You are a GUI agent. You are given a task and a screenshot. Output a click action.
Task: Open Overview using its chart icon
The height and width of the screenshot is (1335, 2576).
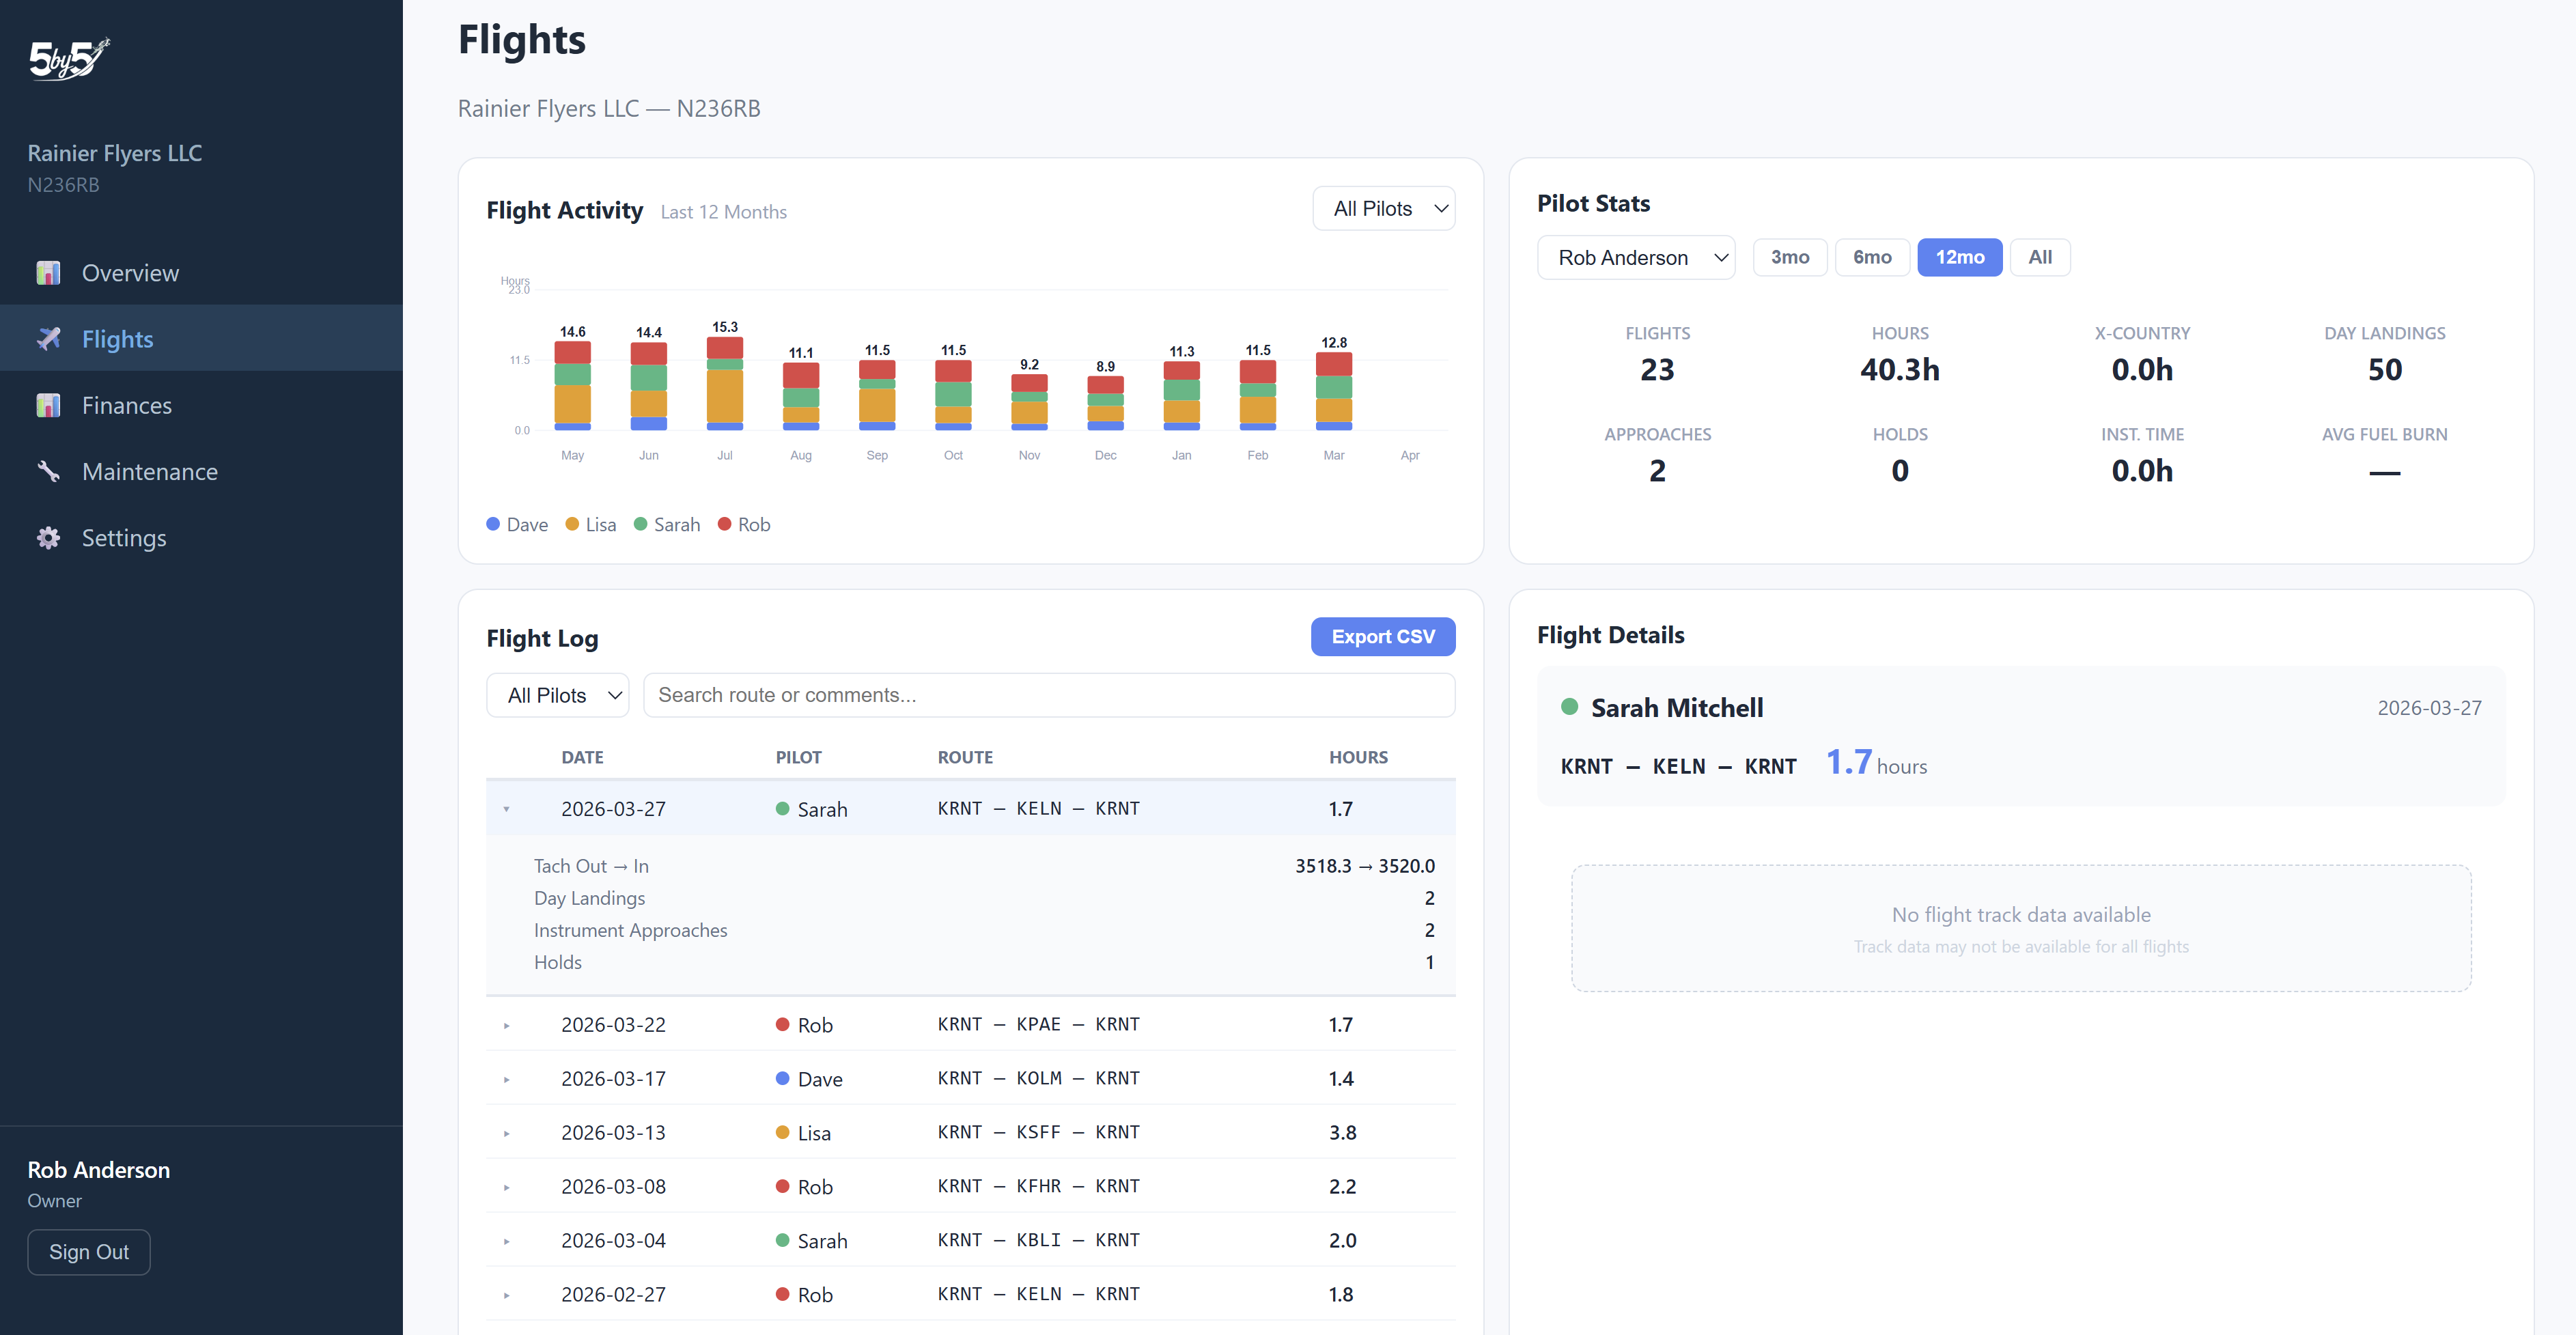pos(48,272)
